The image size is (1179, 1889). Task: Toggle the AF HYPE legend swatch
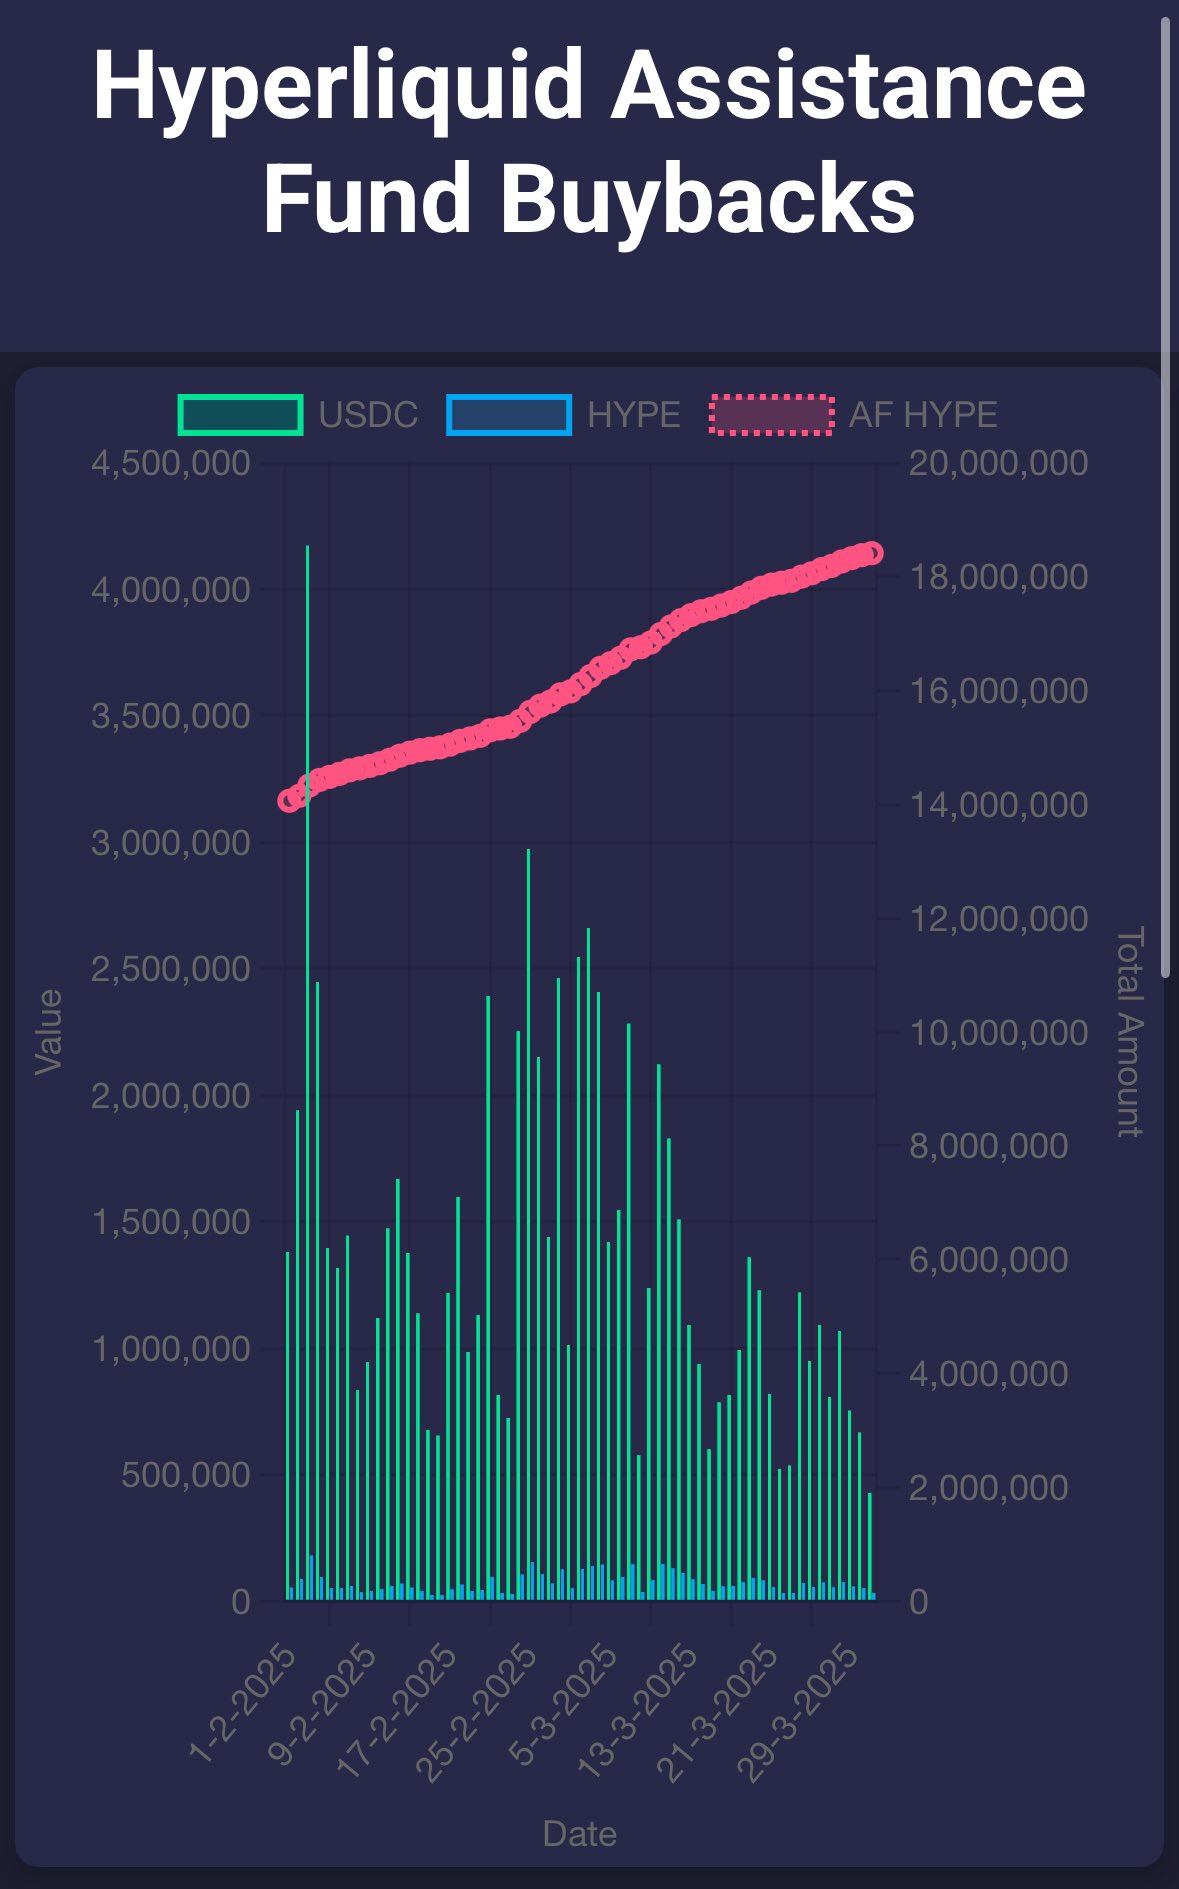pos(771,415)
